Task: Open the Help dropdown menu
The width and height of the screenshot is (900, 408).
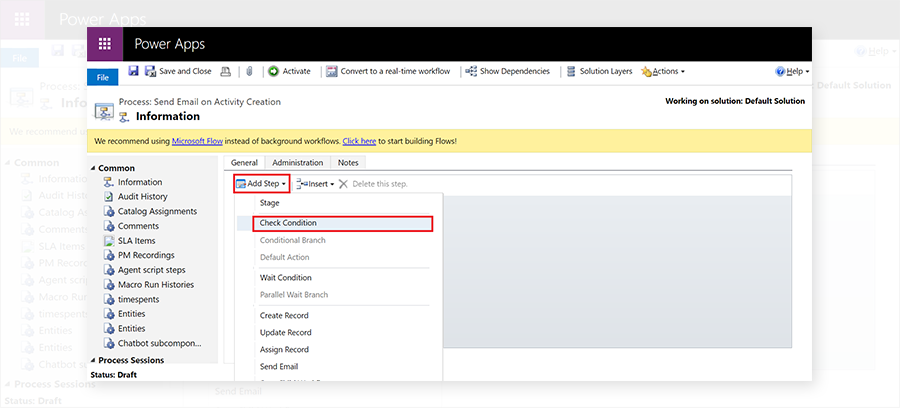Action: click(x=792, y=71)
